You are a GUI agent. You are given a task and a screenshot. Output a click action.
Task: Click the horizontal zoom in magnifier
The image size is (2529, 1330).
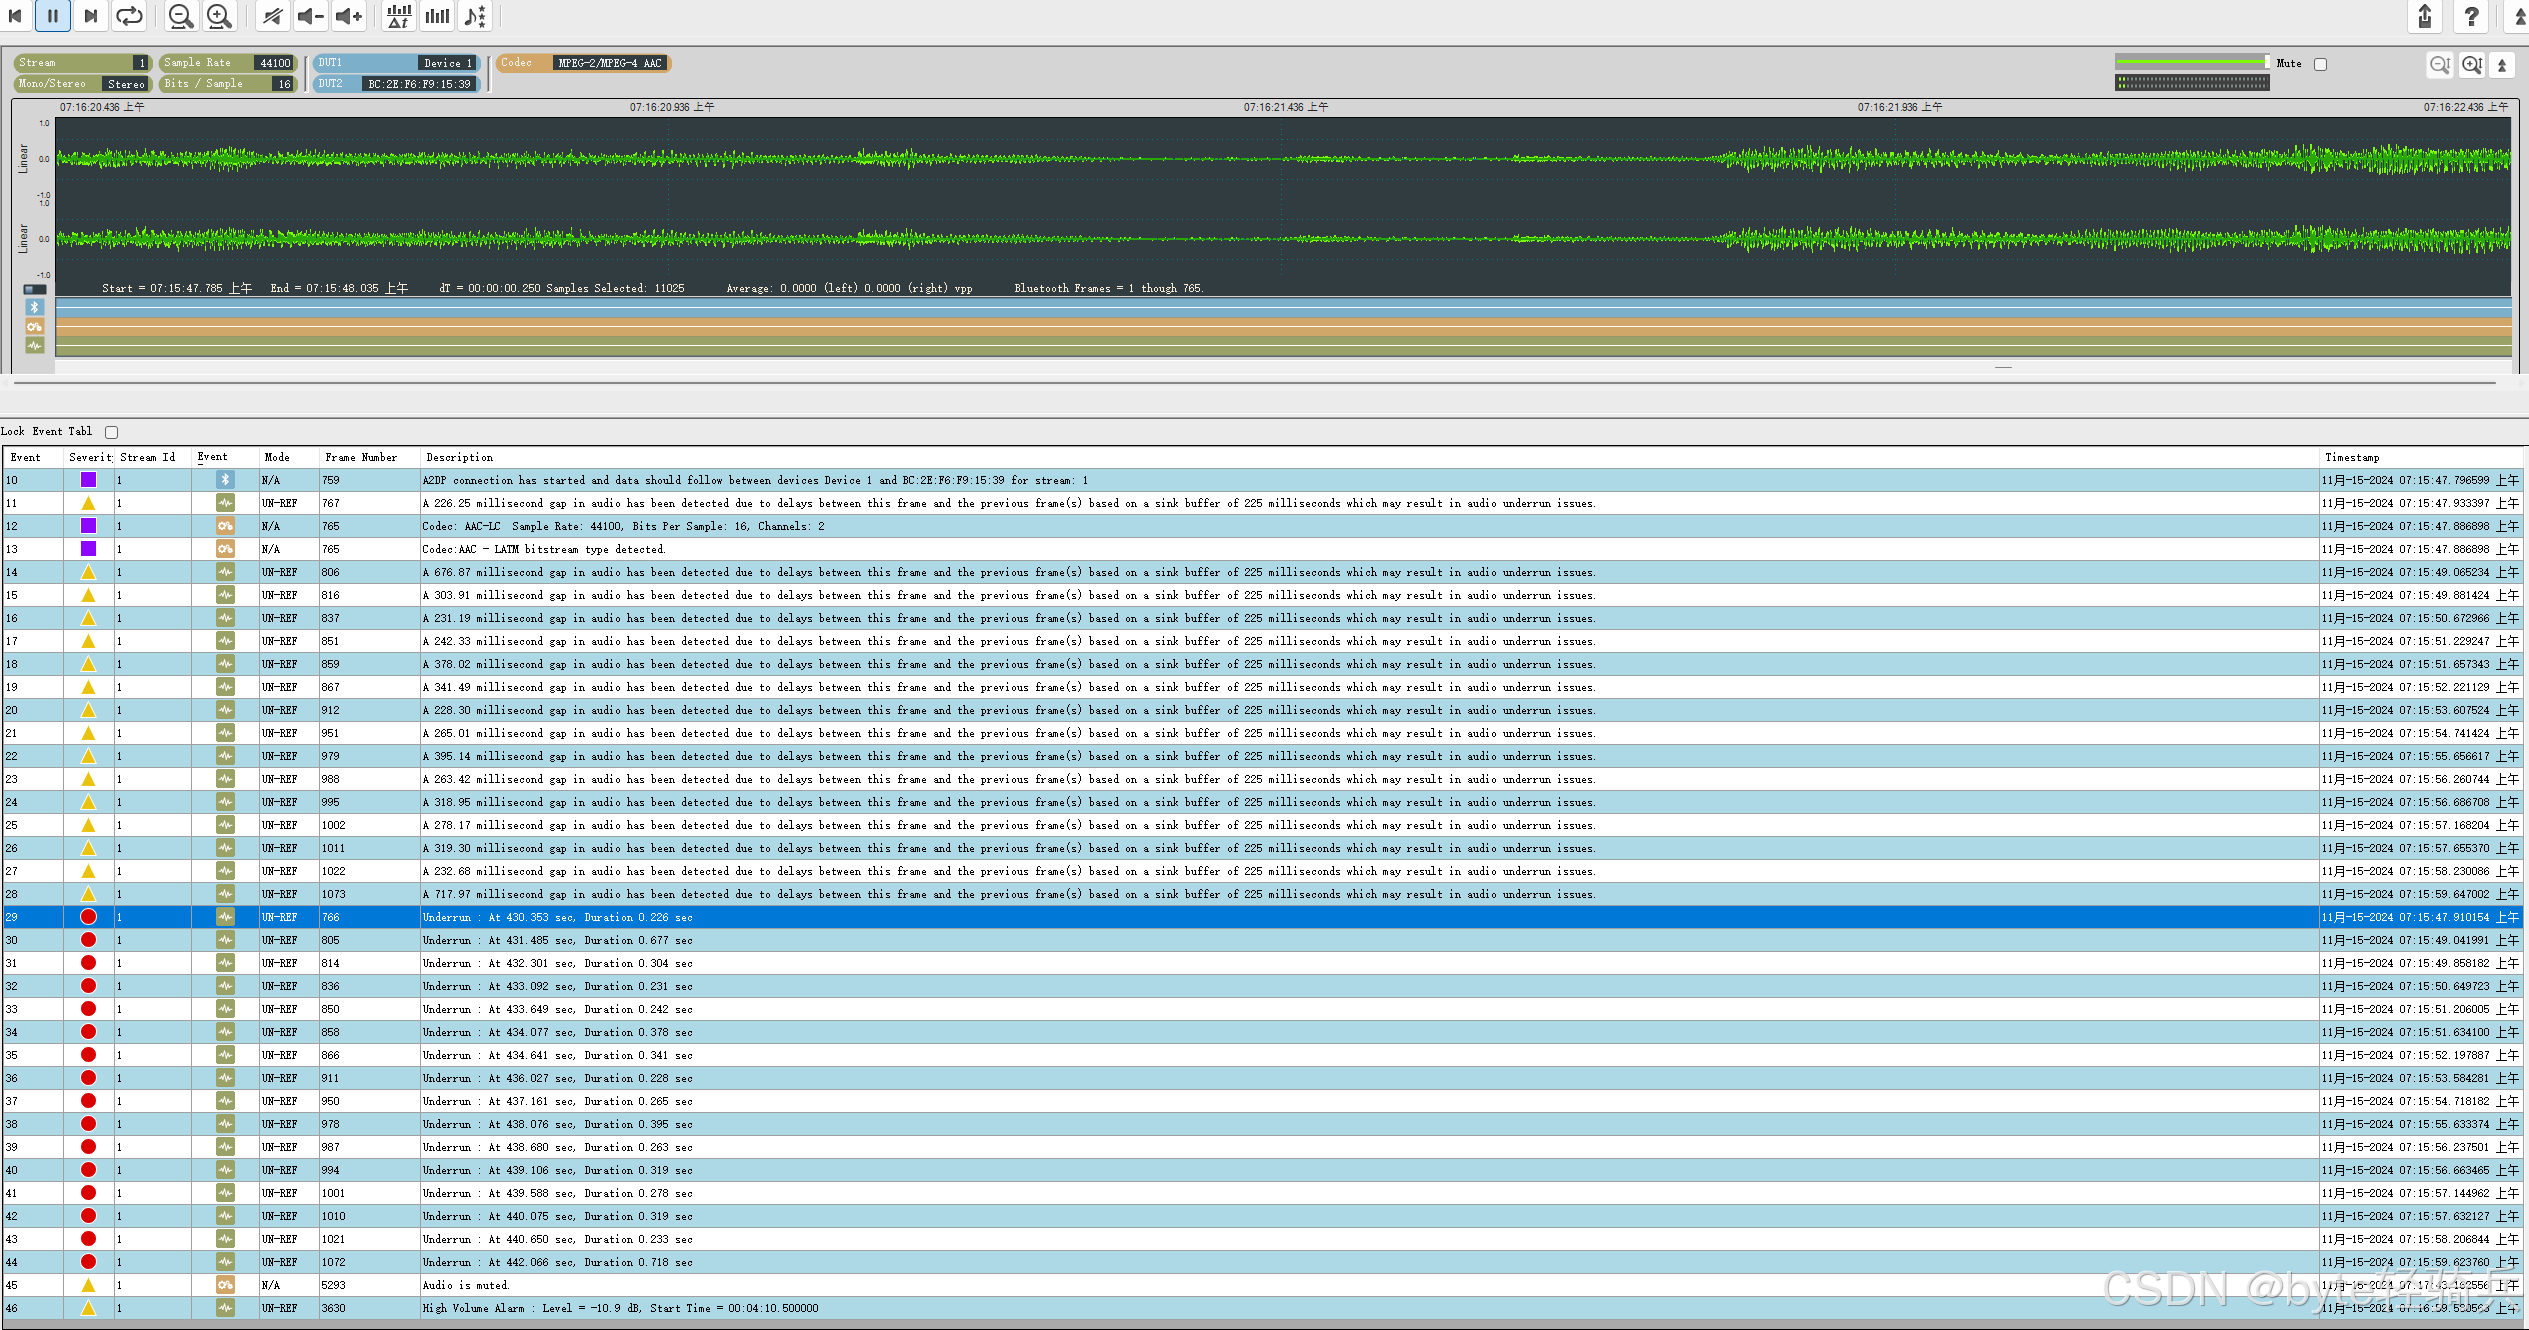tap(219, 16)
